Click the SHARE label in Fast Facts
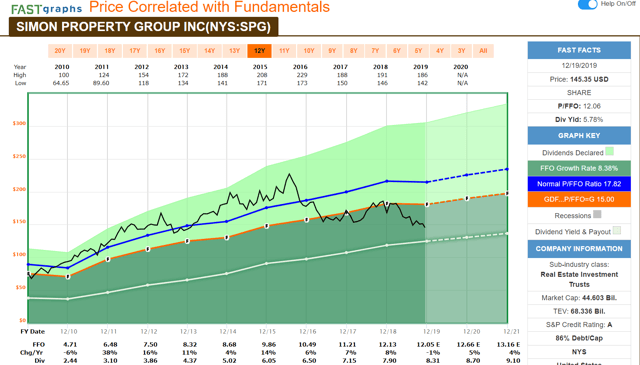This screenshot has width=640, height=365. coord(579,93)
